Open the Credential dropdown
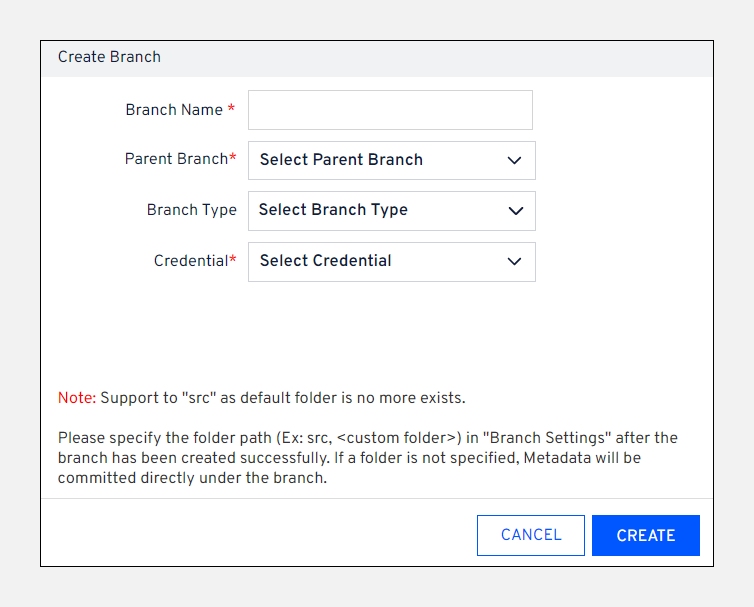Viewport: 754px width, 607px height. coord(391,262)
